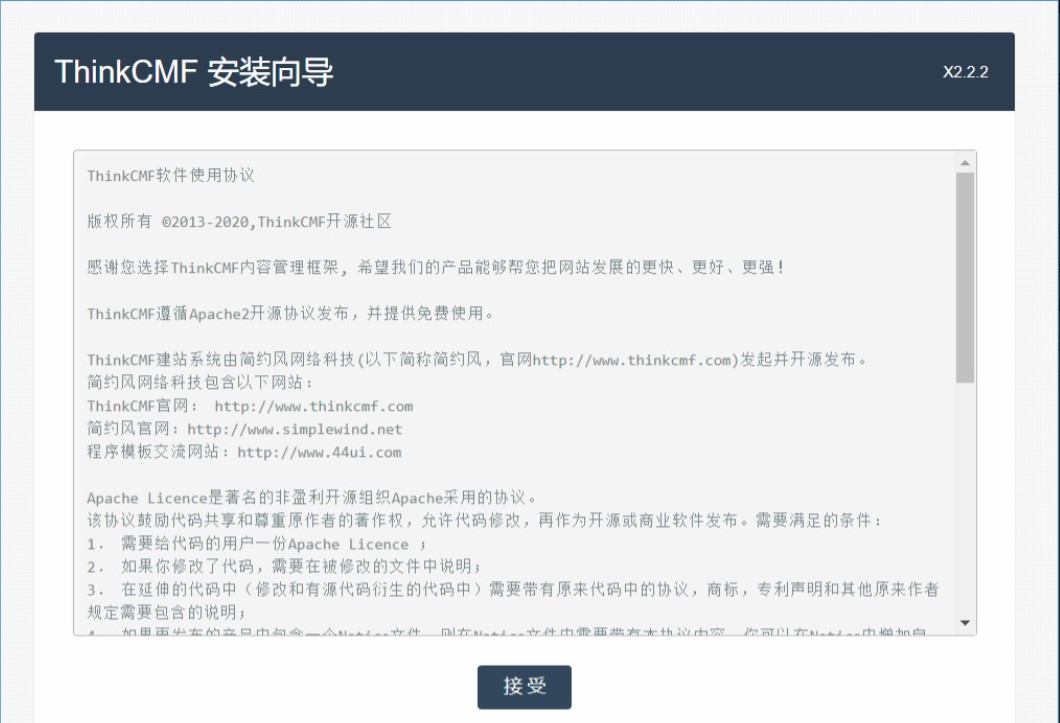
Task: Click the '简约风网络科技包含以下网站' line
Action: coord(200,383)
